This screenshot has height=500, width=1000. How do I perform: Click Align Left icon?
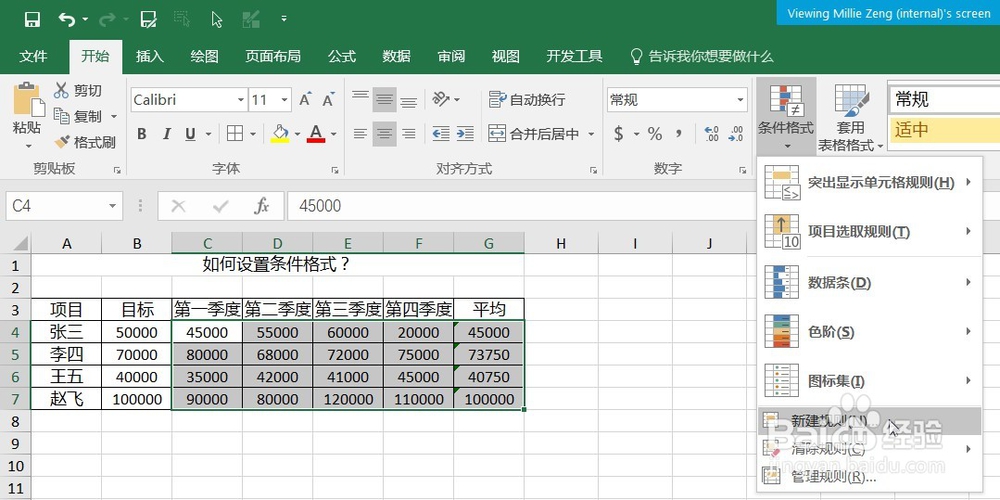[360, 134]
